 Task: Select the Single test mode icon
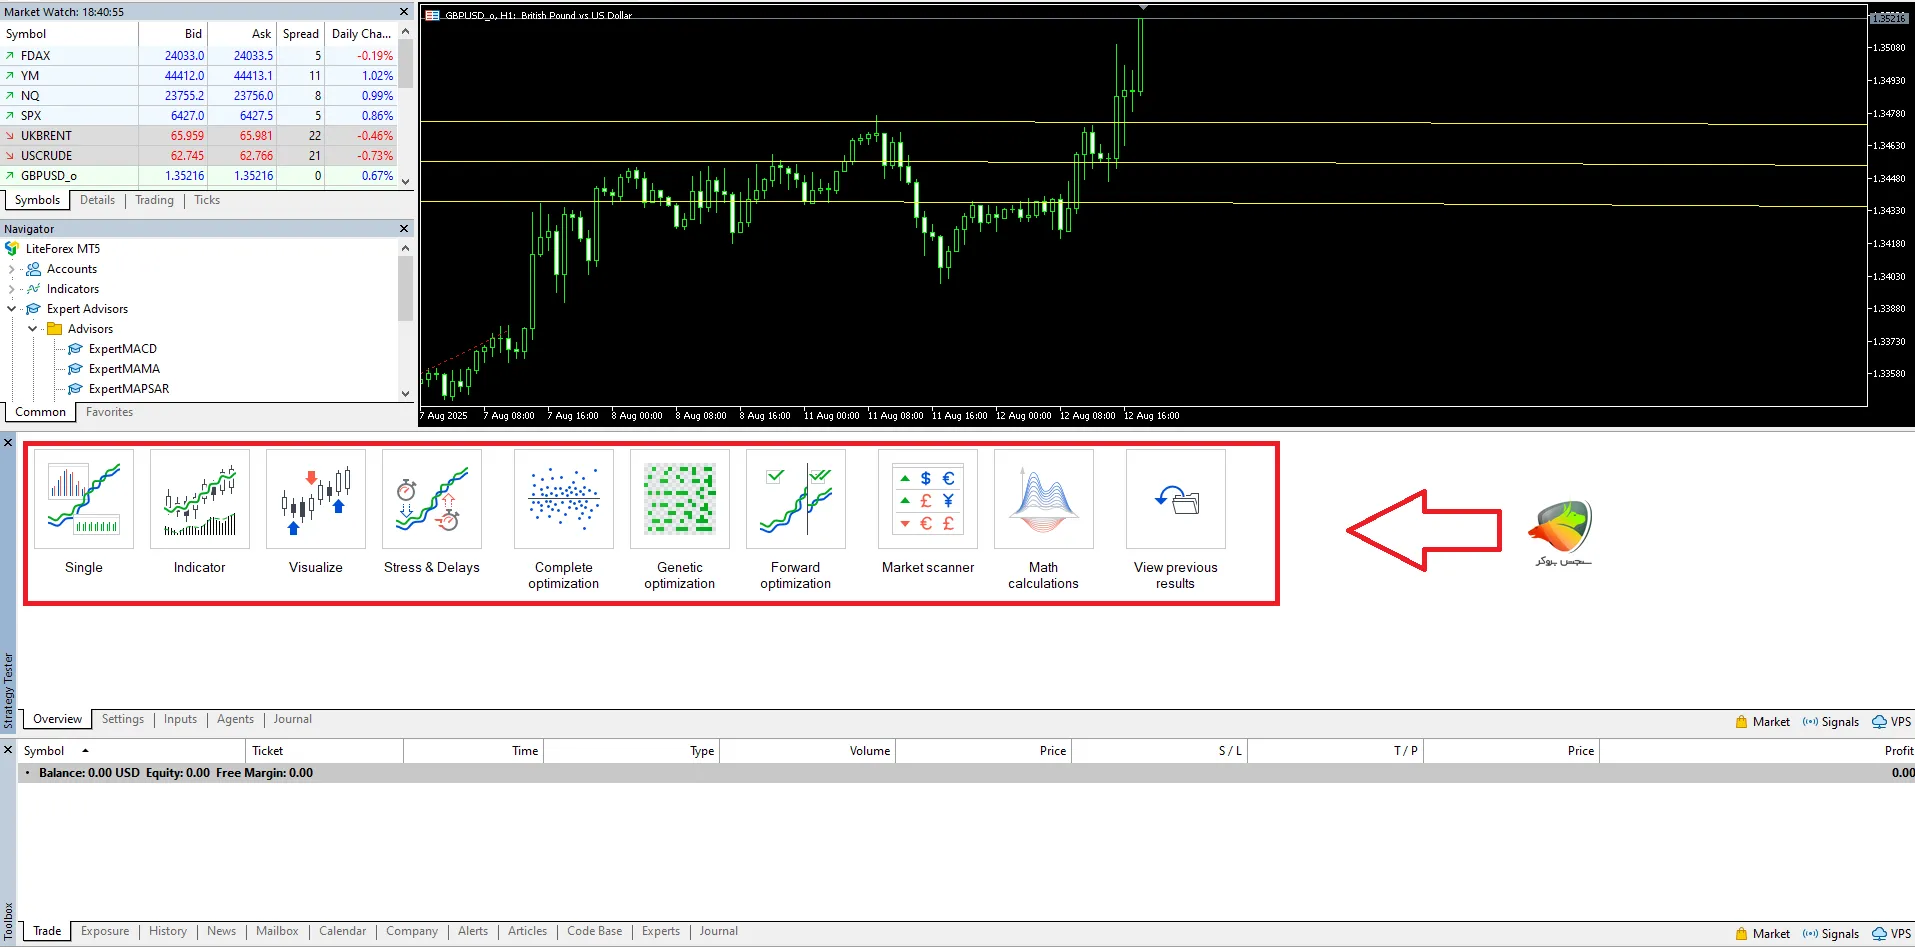click(84, 499)
